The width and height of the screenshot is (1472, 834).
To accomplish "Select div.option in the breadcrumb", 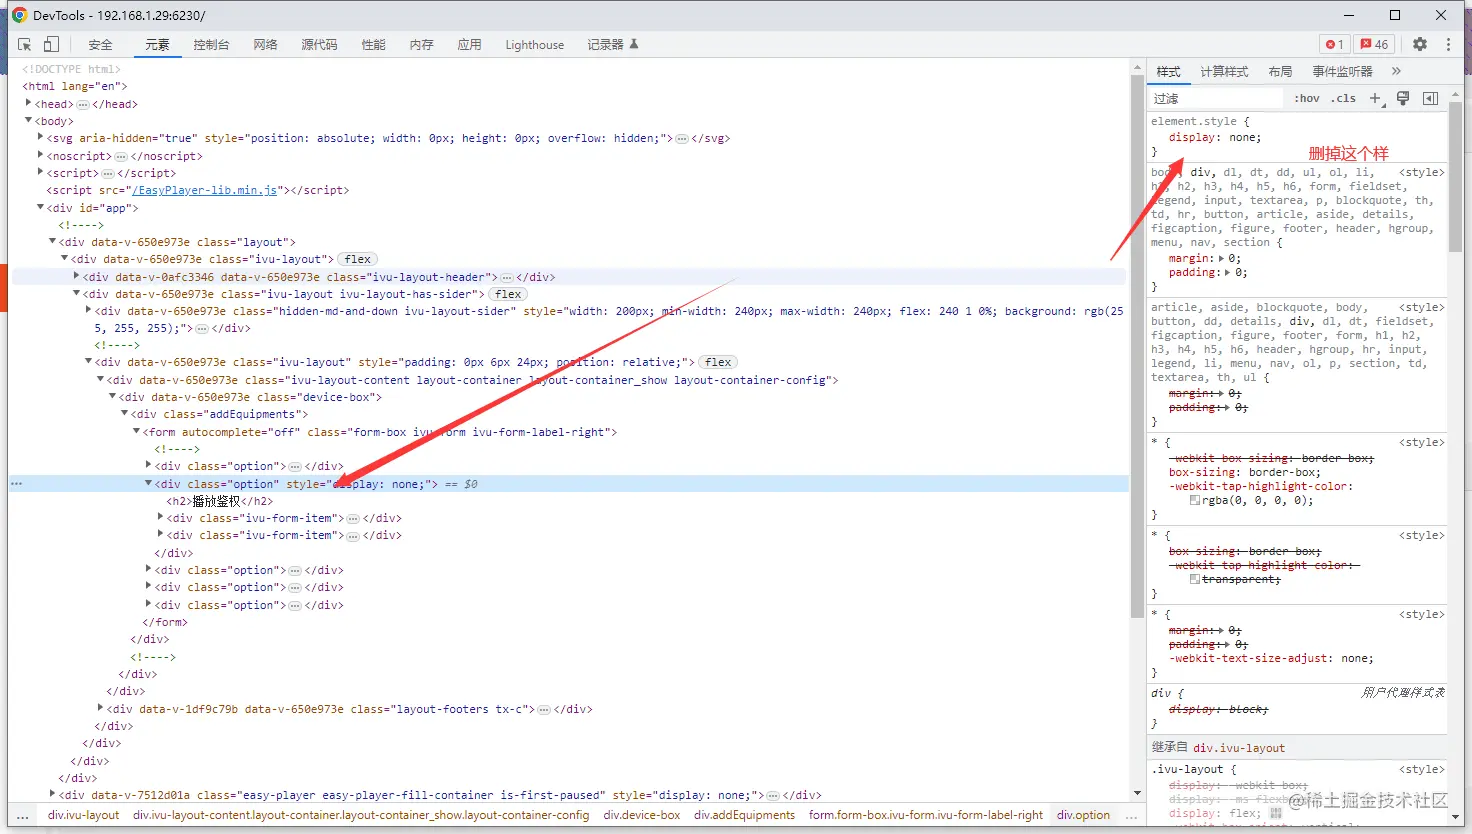I will (1083, 815).
